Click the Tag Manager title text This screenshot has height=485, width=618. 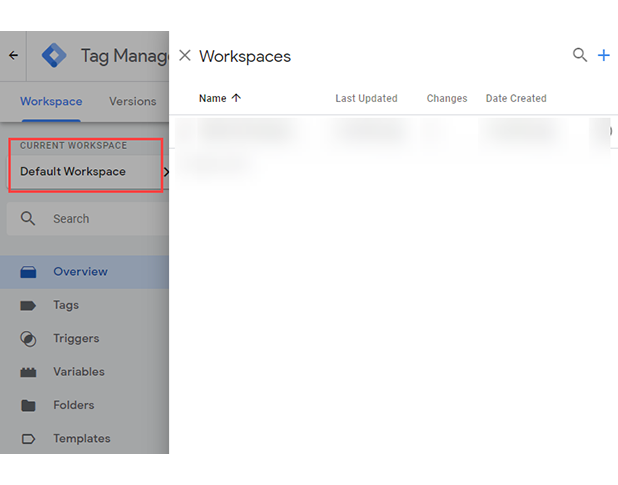(125, 56)
